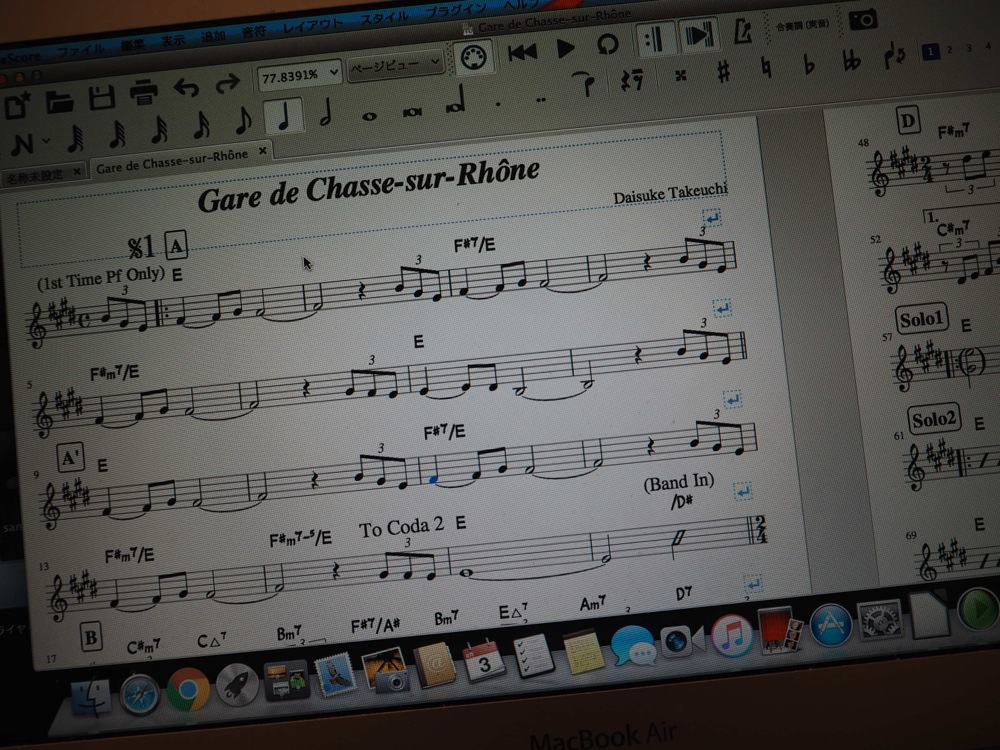Redo the action with the right arrow
Viewport: 1000px width, 750px height.
click(x=228, y=83)
